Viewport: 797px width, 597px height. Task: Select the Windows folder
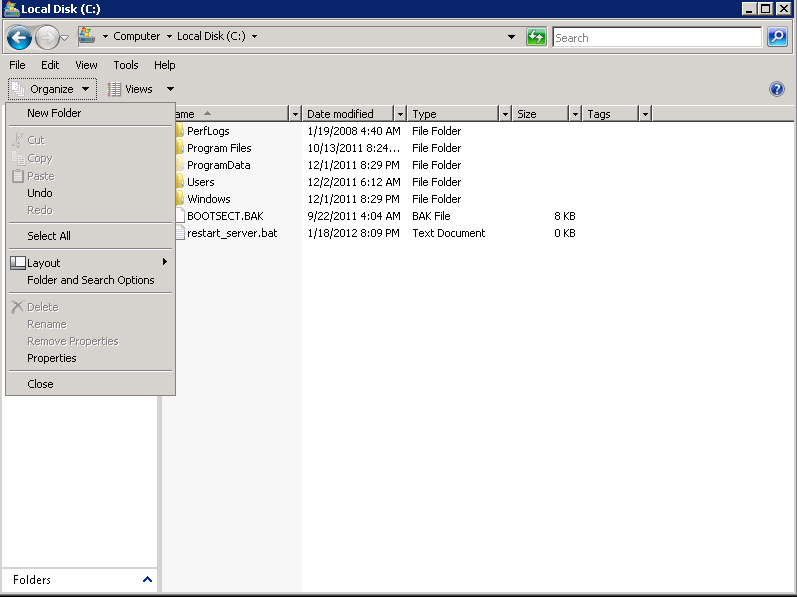point(208,199)
